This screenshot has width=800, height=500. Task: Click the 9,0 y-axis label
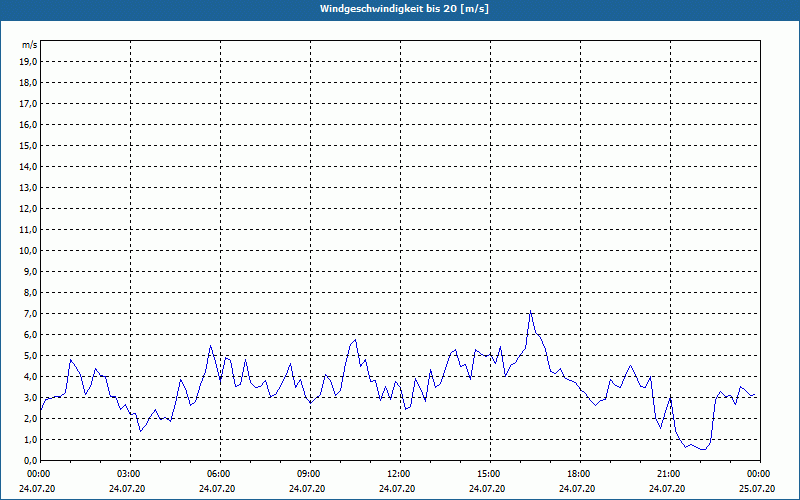pyautogui.click(x=30, y=271)
